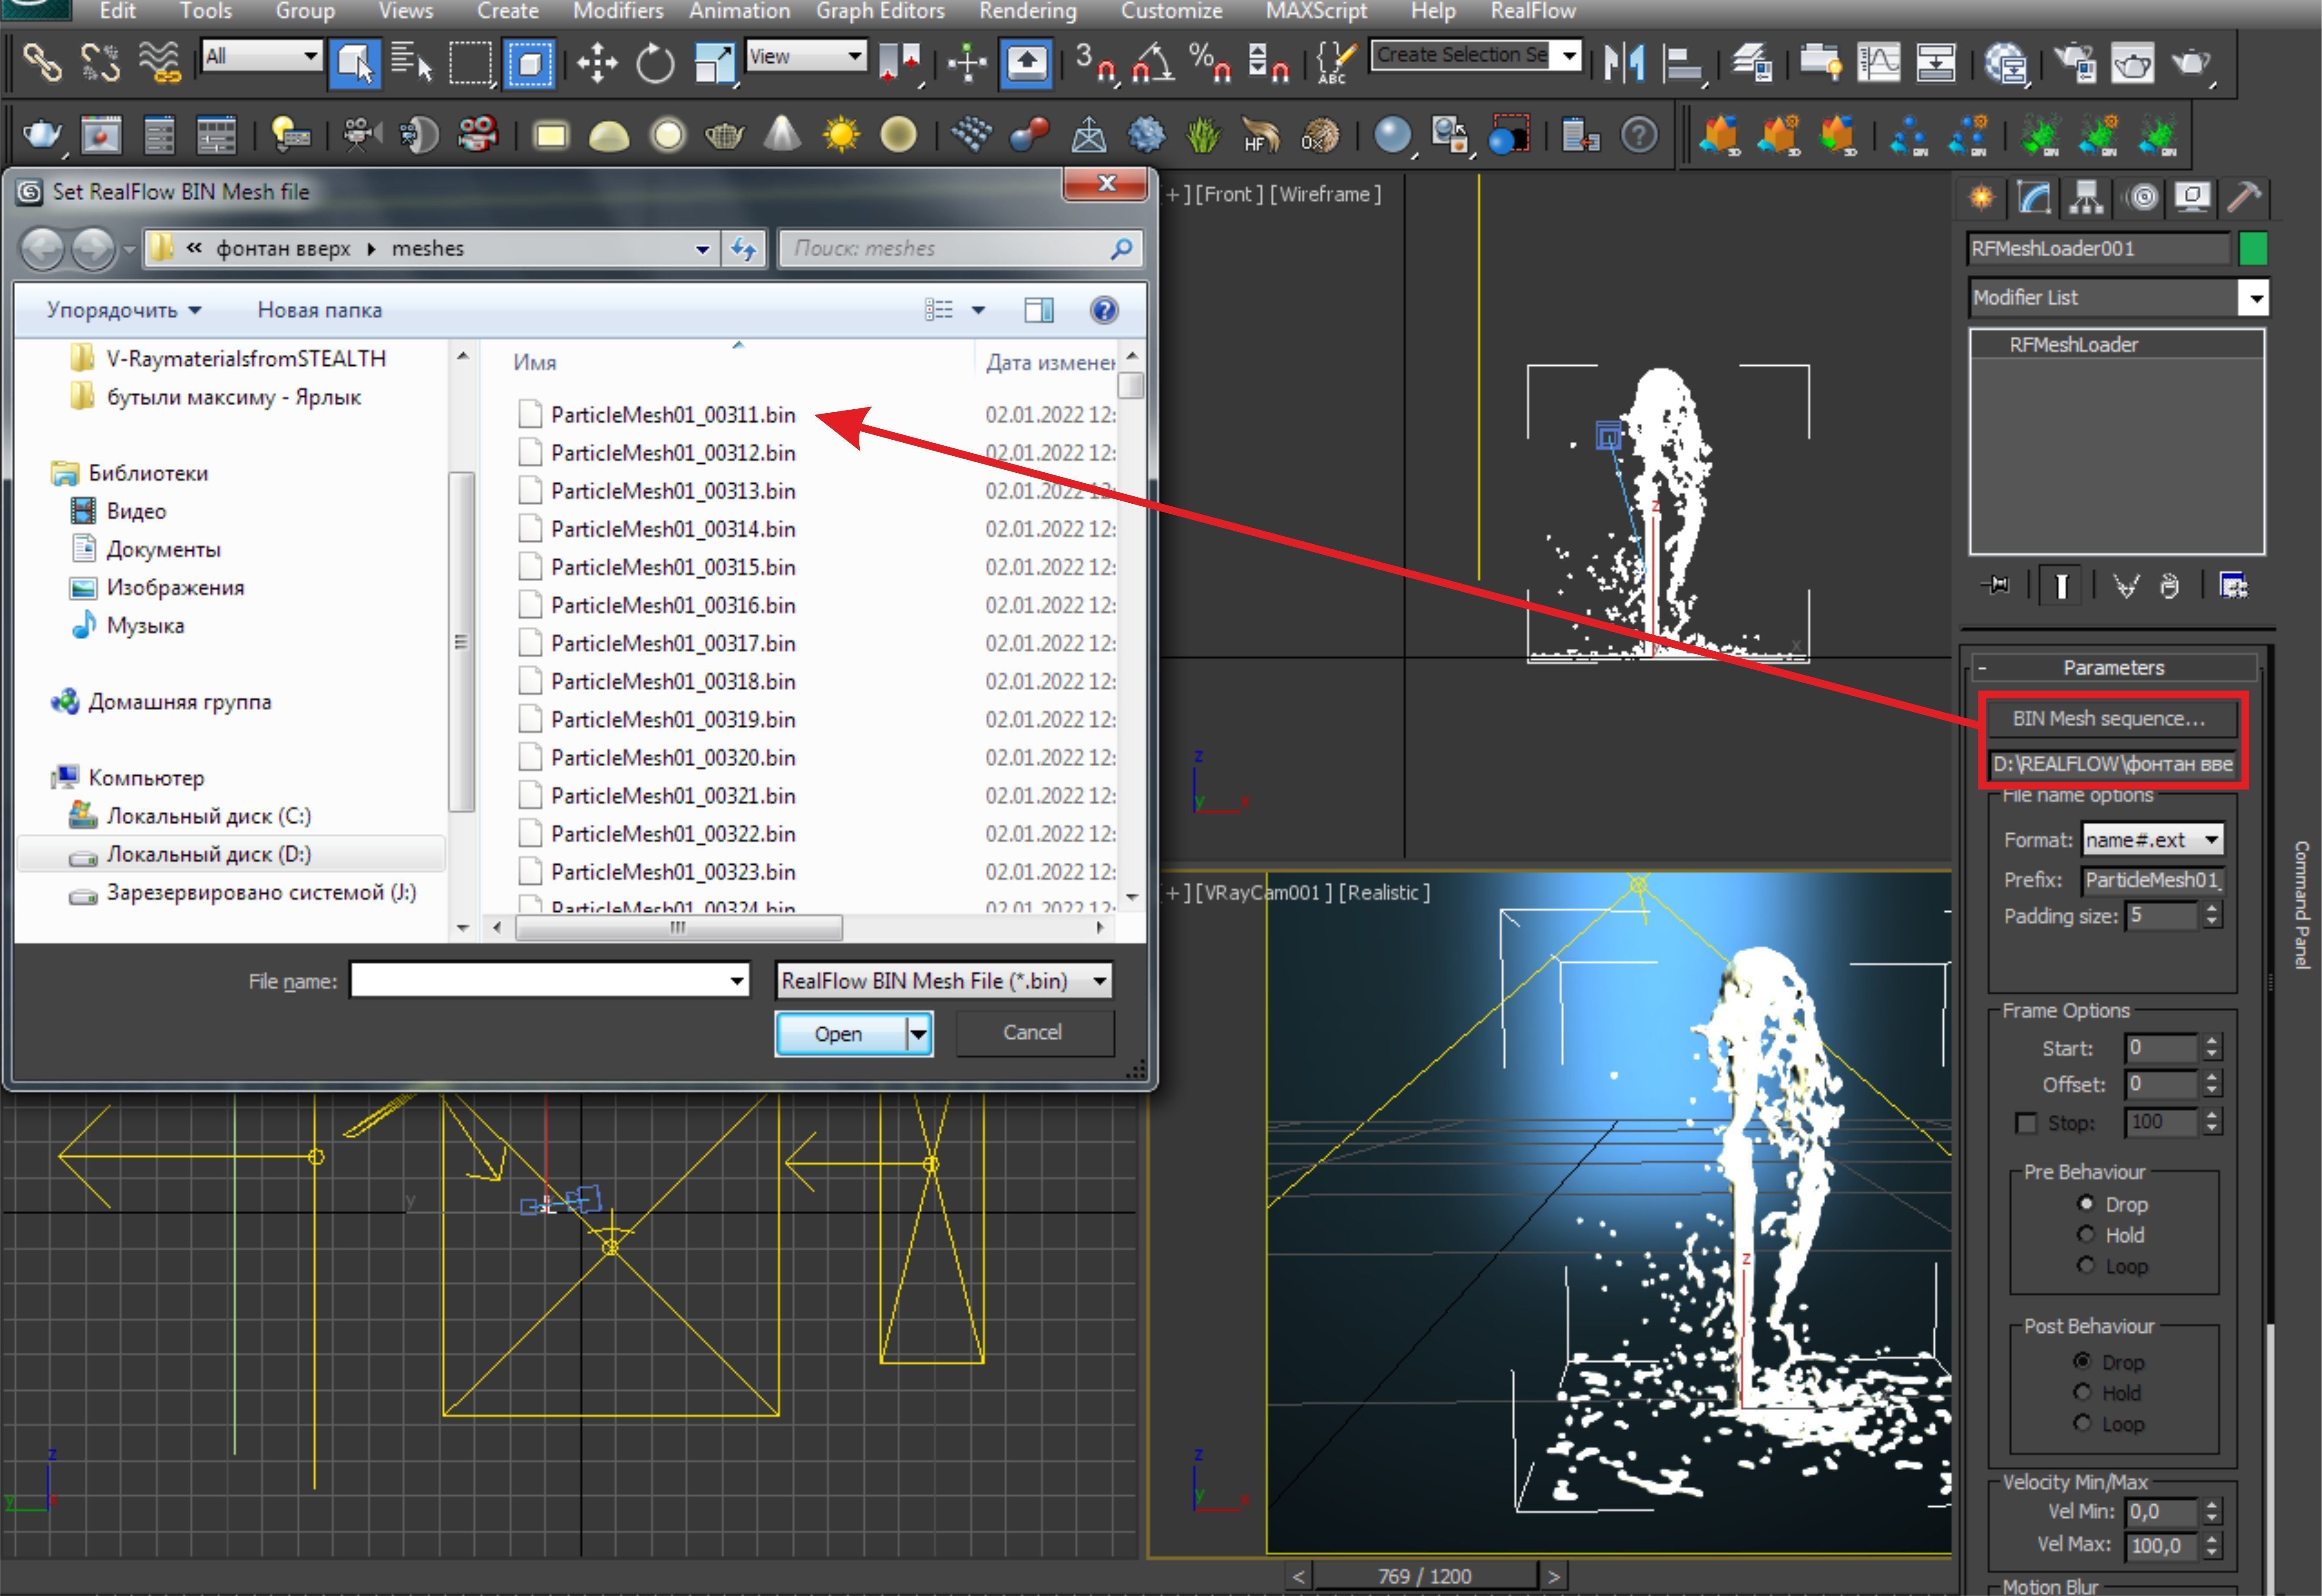2322x1596 pixels.
Task: Open the Utilities hammer panel tab
Action: [x=2245, y=198]
